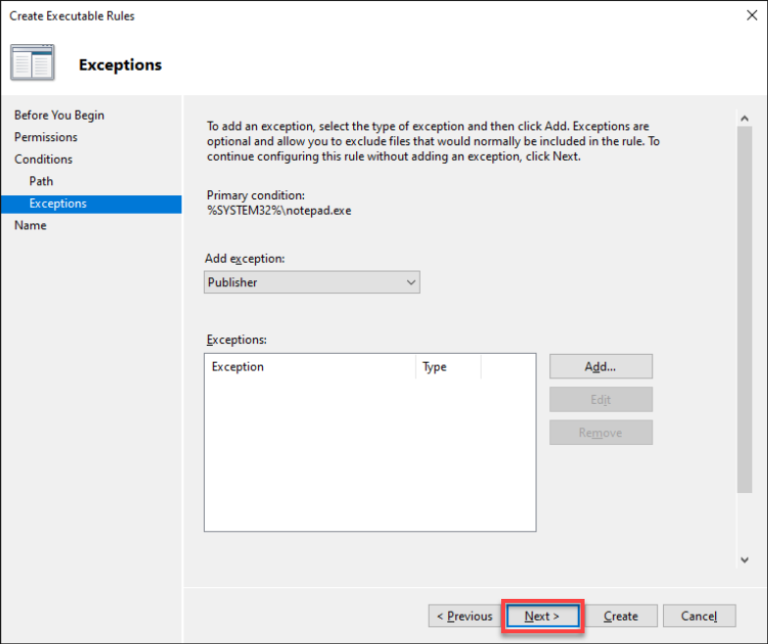The height and width of the screenshot is (644, 768).
Task: Close the Create Executable Rules dialog
Action: [x=751, y=15]
